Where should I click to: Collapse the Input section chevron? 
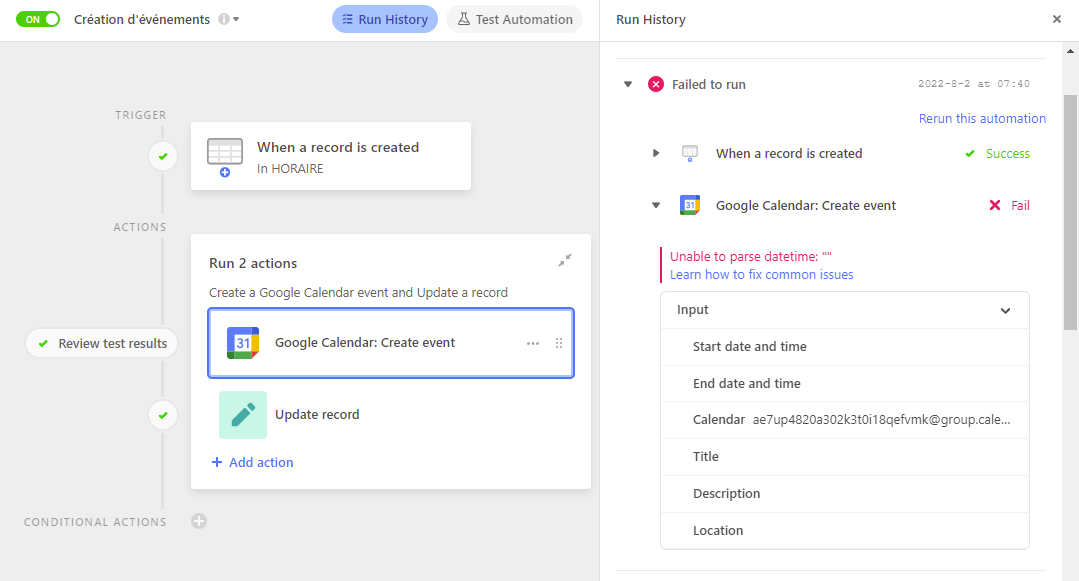click(x=1005, y=310)
